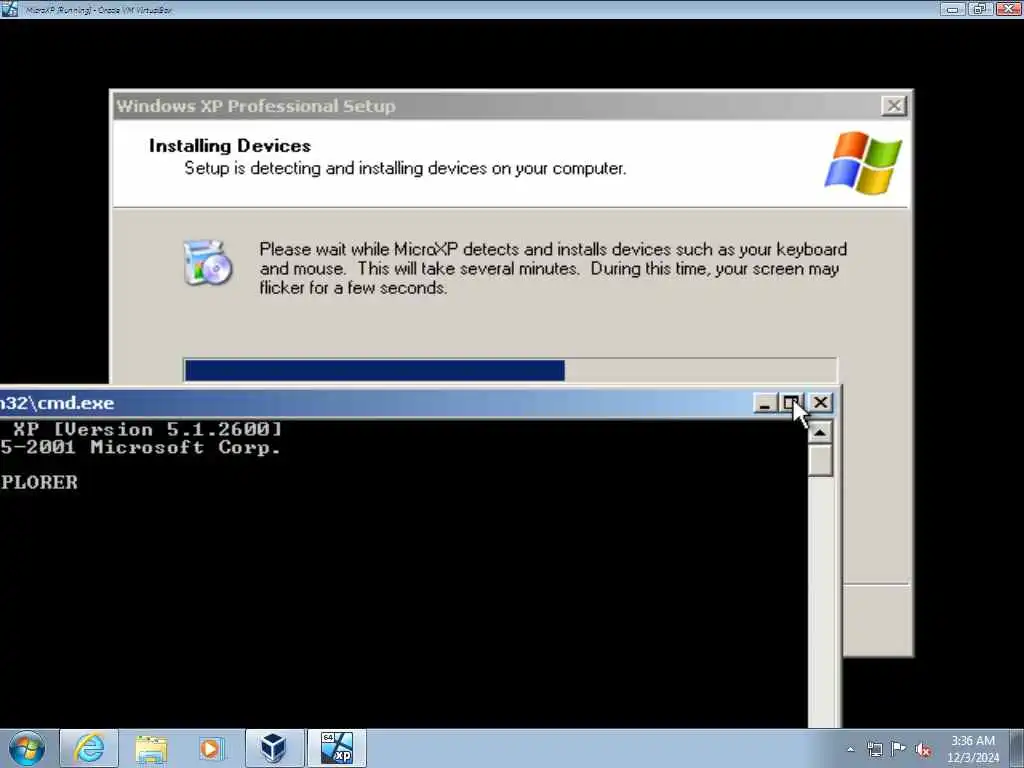The height and width of the screenshot is (768, 1024).
Task: Click the Windows XP flag logo
Action: [x=863, y=163]
